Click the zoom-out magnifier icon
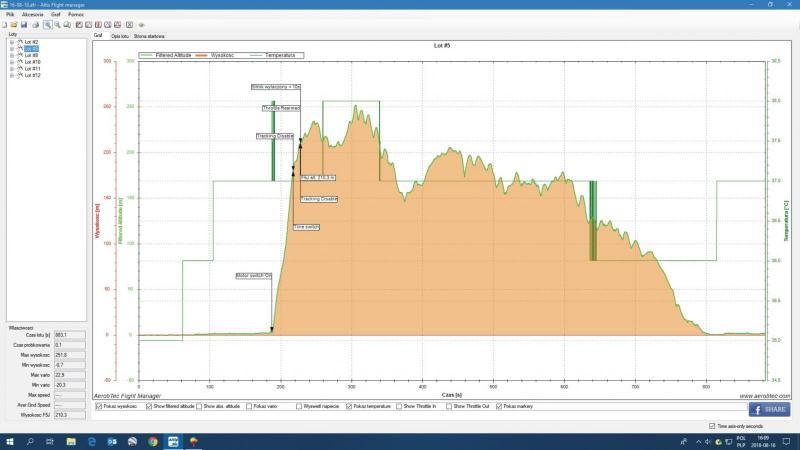 coord(57,24)
